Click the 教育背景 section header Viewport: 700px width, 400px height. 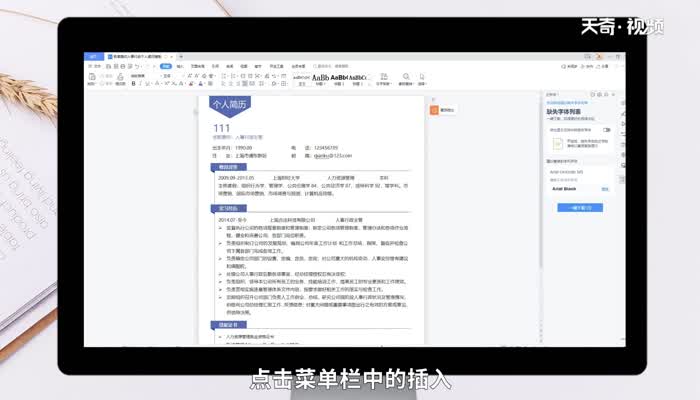tap(228, 167)
